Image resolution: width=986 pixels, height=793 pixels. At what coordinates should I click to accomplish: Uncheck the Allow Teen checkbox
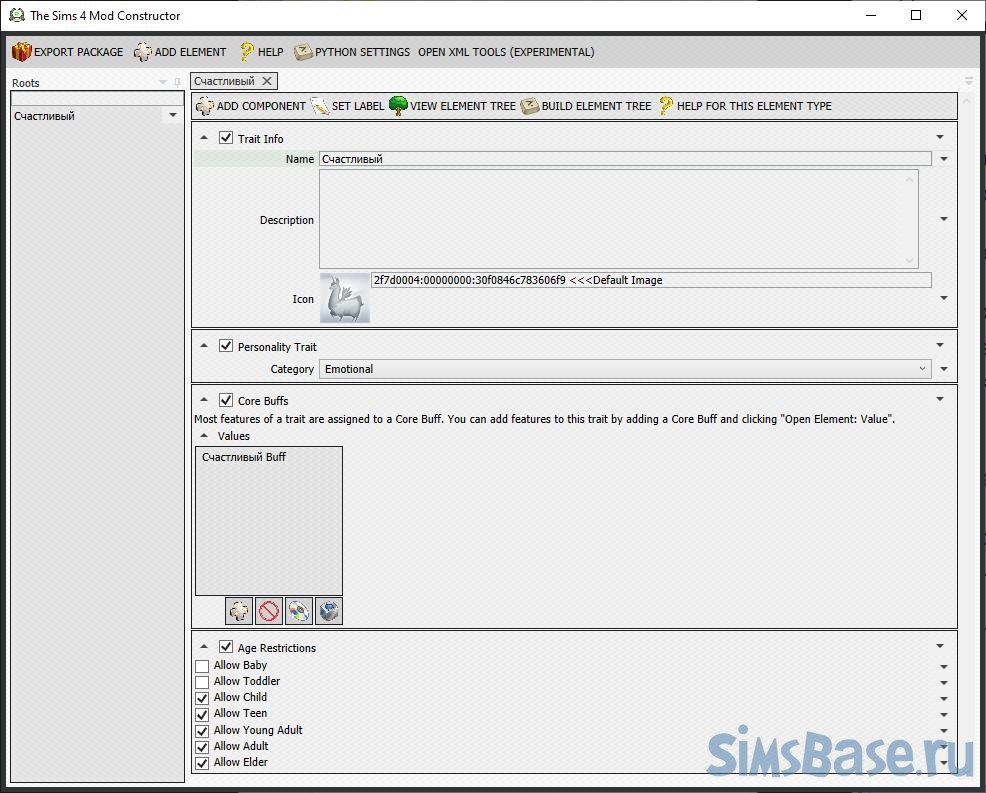coord(202,714)
